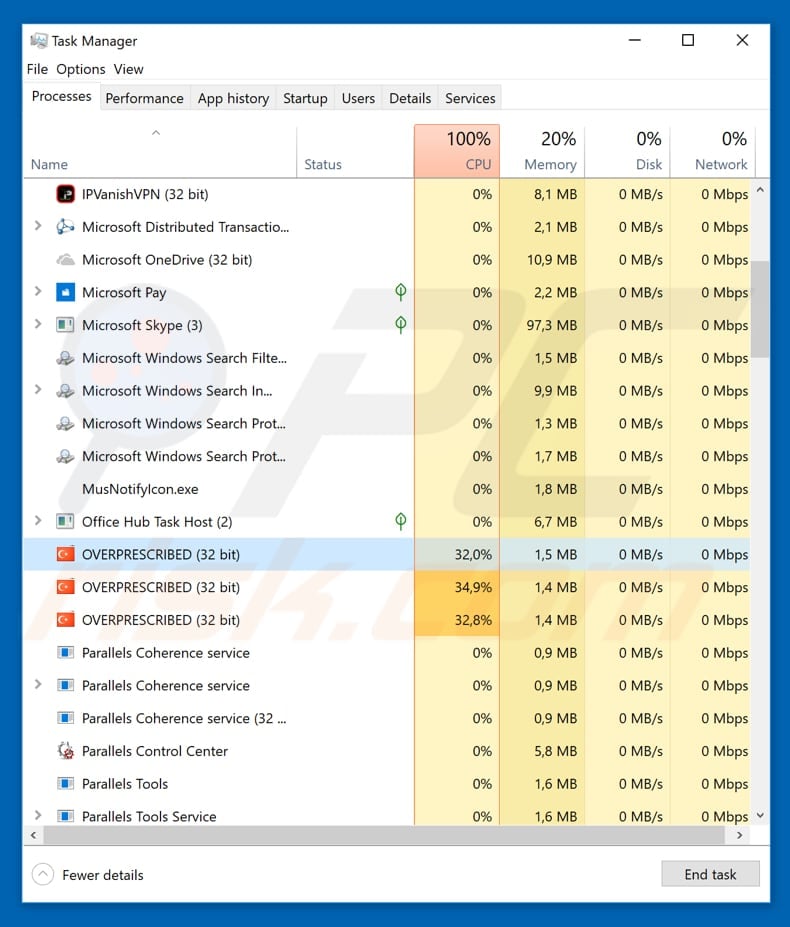Switch to the Startup tab

[305, 98]
